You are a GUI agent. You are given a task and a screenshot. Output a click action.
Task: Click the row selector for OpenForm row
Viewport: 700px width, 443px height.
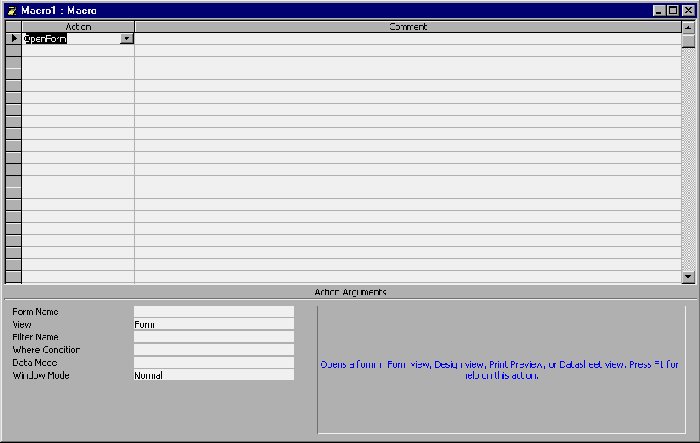pos(13,39)
